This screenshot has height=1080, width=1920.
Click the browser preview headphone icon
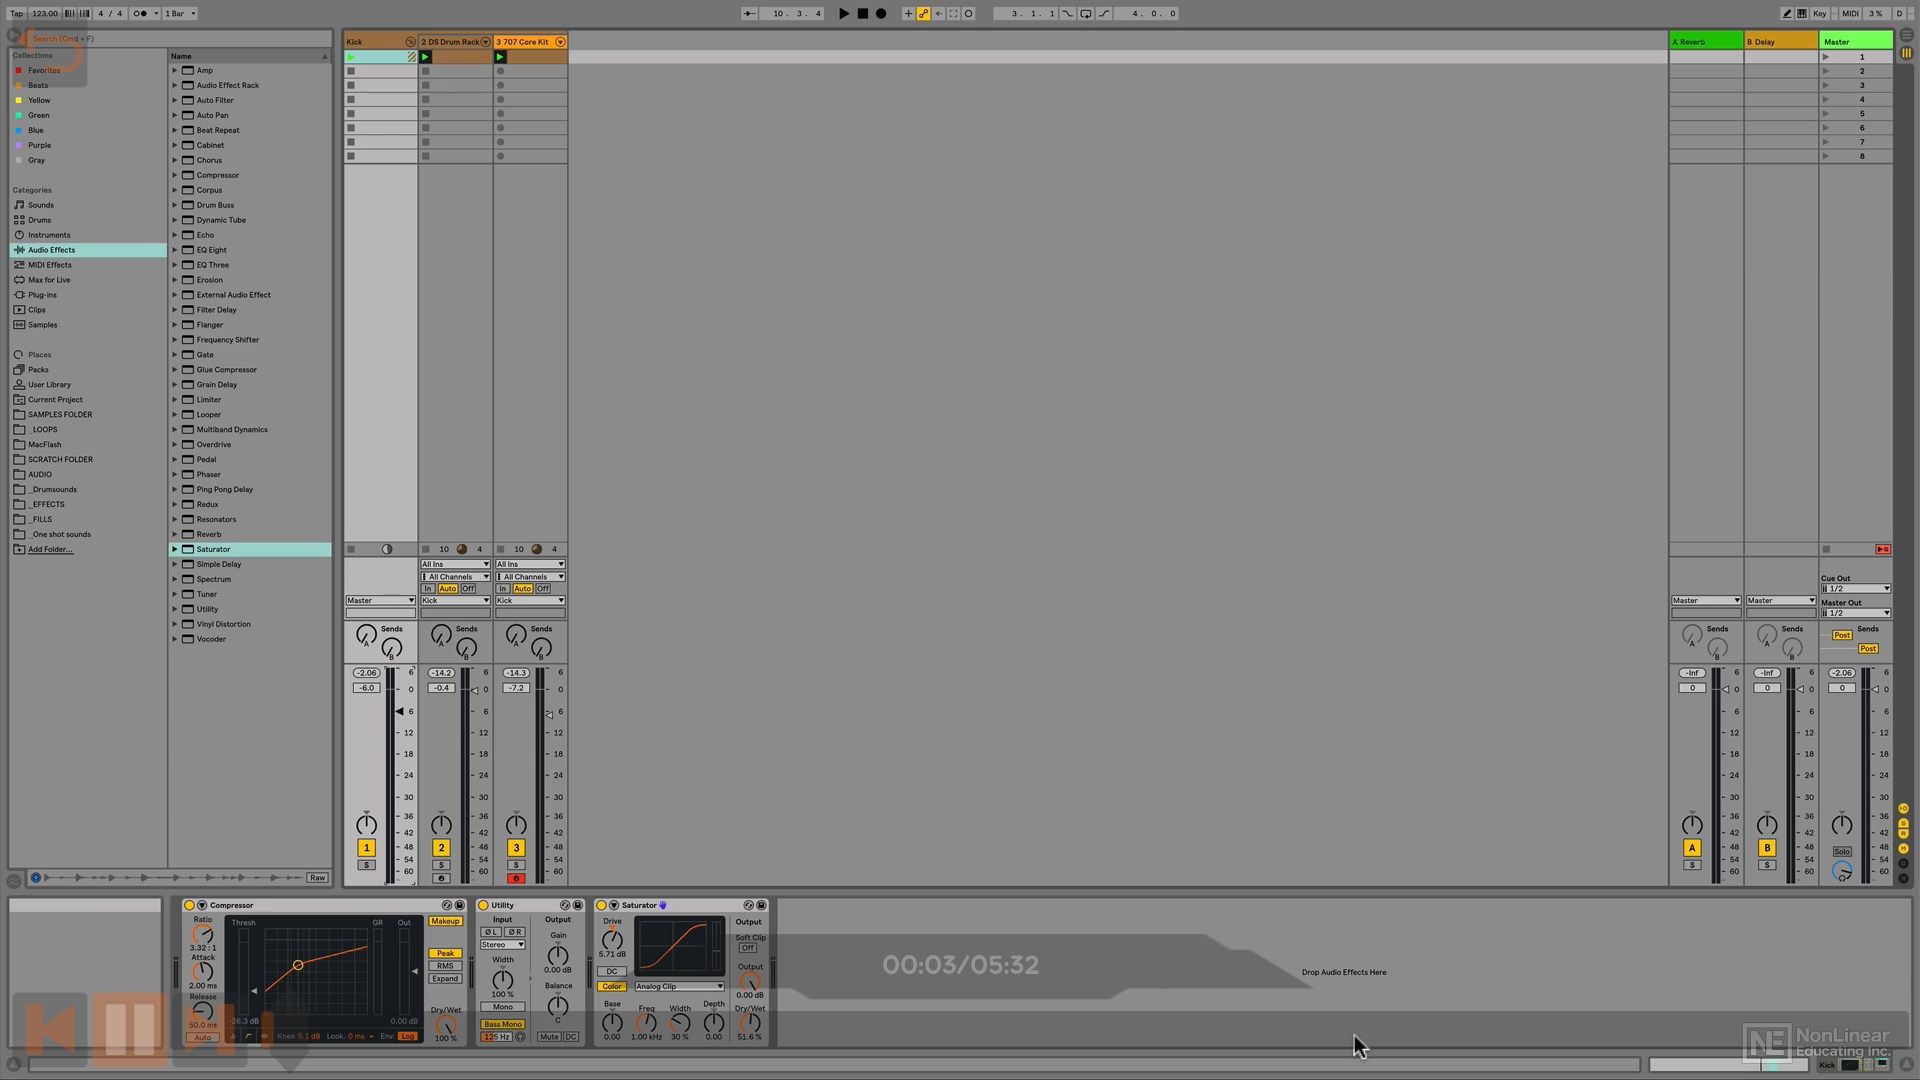[36, 878]
